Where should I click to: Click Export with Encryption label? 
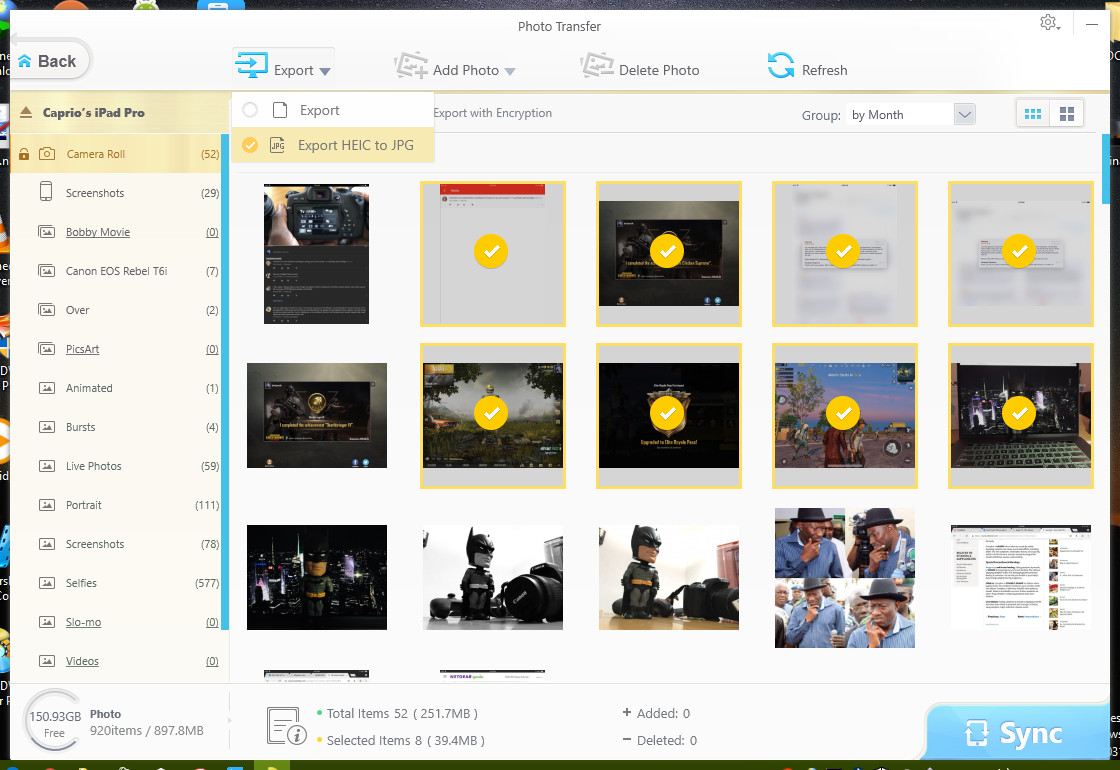(493, 113)
